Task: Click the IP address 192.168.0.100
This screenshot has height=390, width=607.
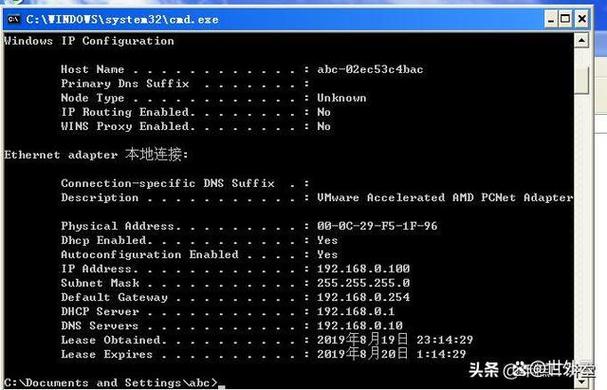Action: pos(364,268)
